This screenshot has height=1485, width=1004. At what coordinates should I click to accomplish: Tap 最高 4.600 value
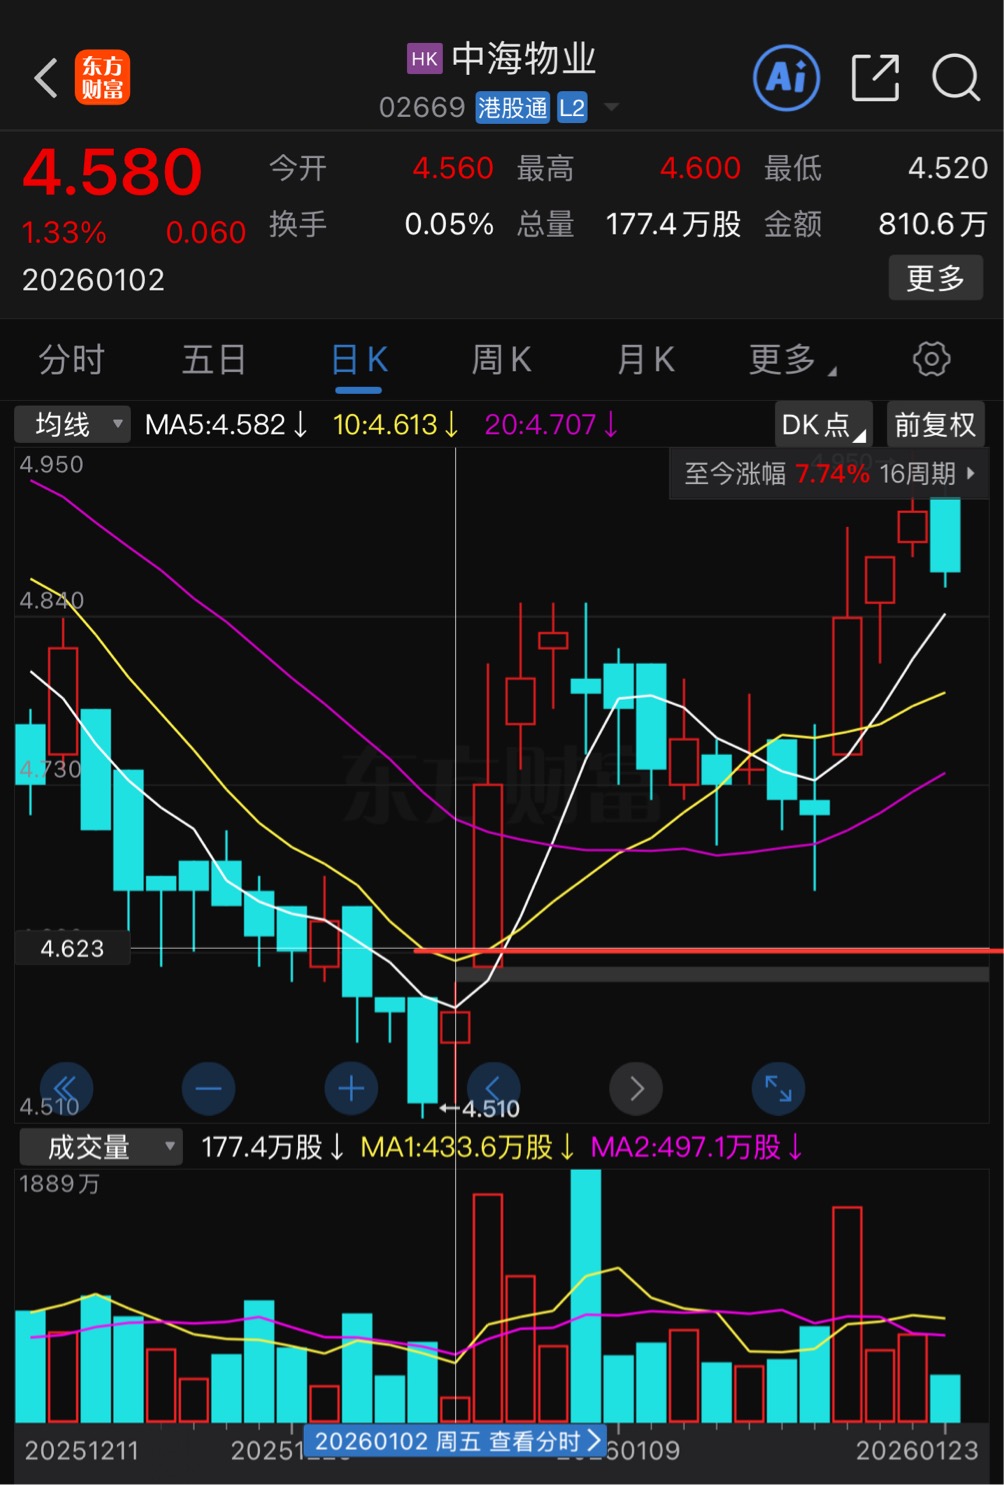pyautogui.click(x=700, y=168)
